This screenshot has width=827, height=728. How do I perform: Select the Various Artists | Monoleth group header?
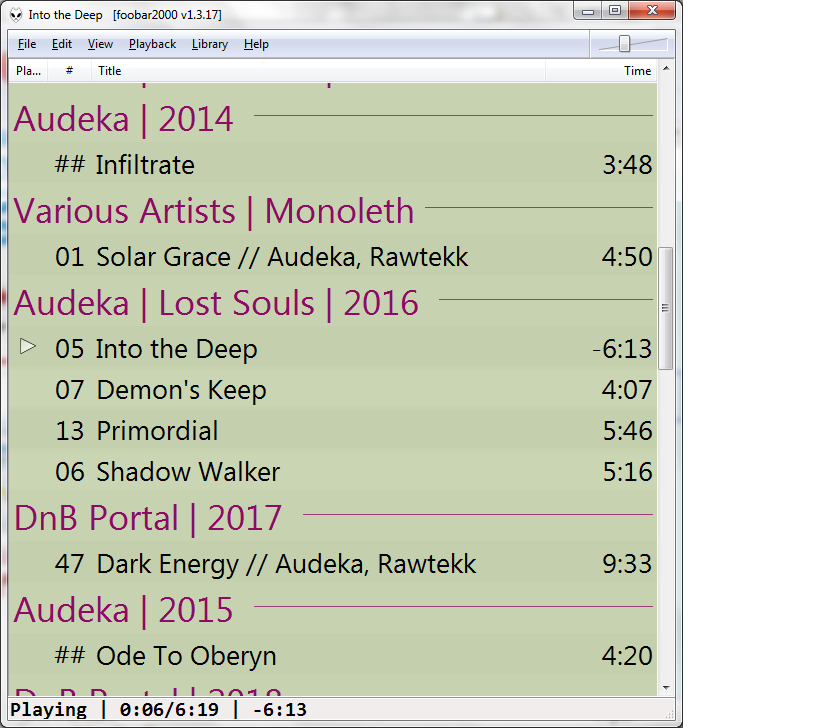[x=333, y=211]
